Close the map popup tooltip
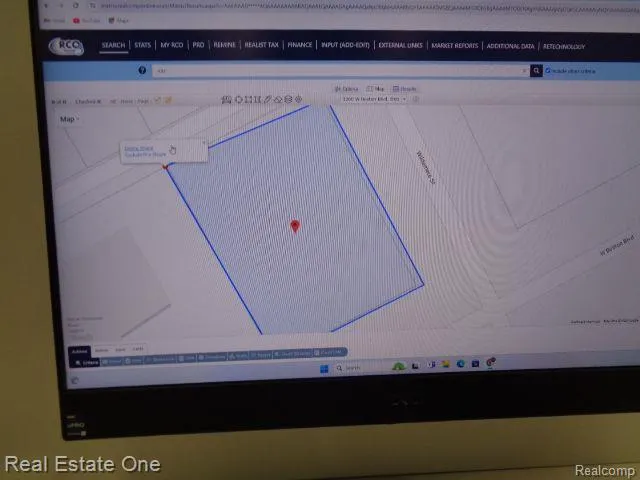 (x=204, y=143)
